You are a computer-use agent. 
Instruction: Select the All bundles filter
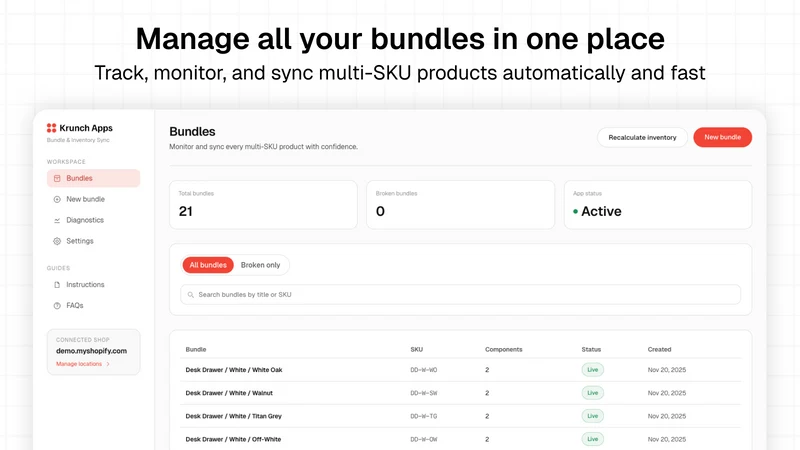(x=208, y=265)
